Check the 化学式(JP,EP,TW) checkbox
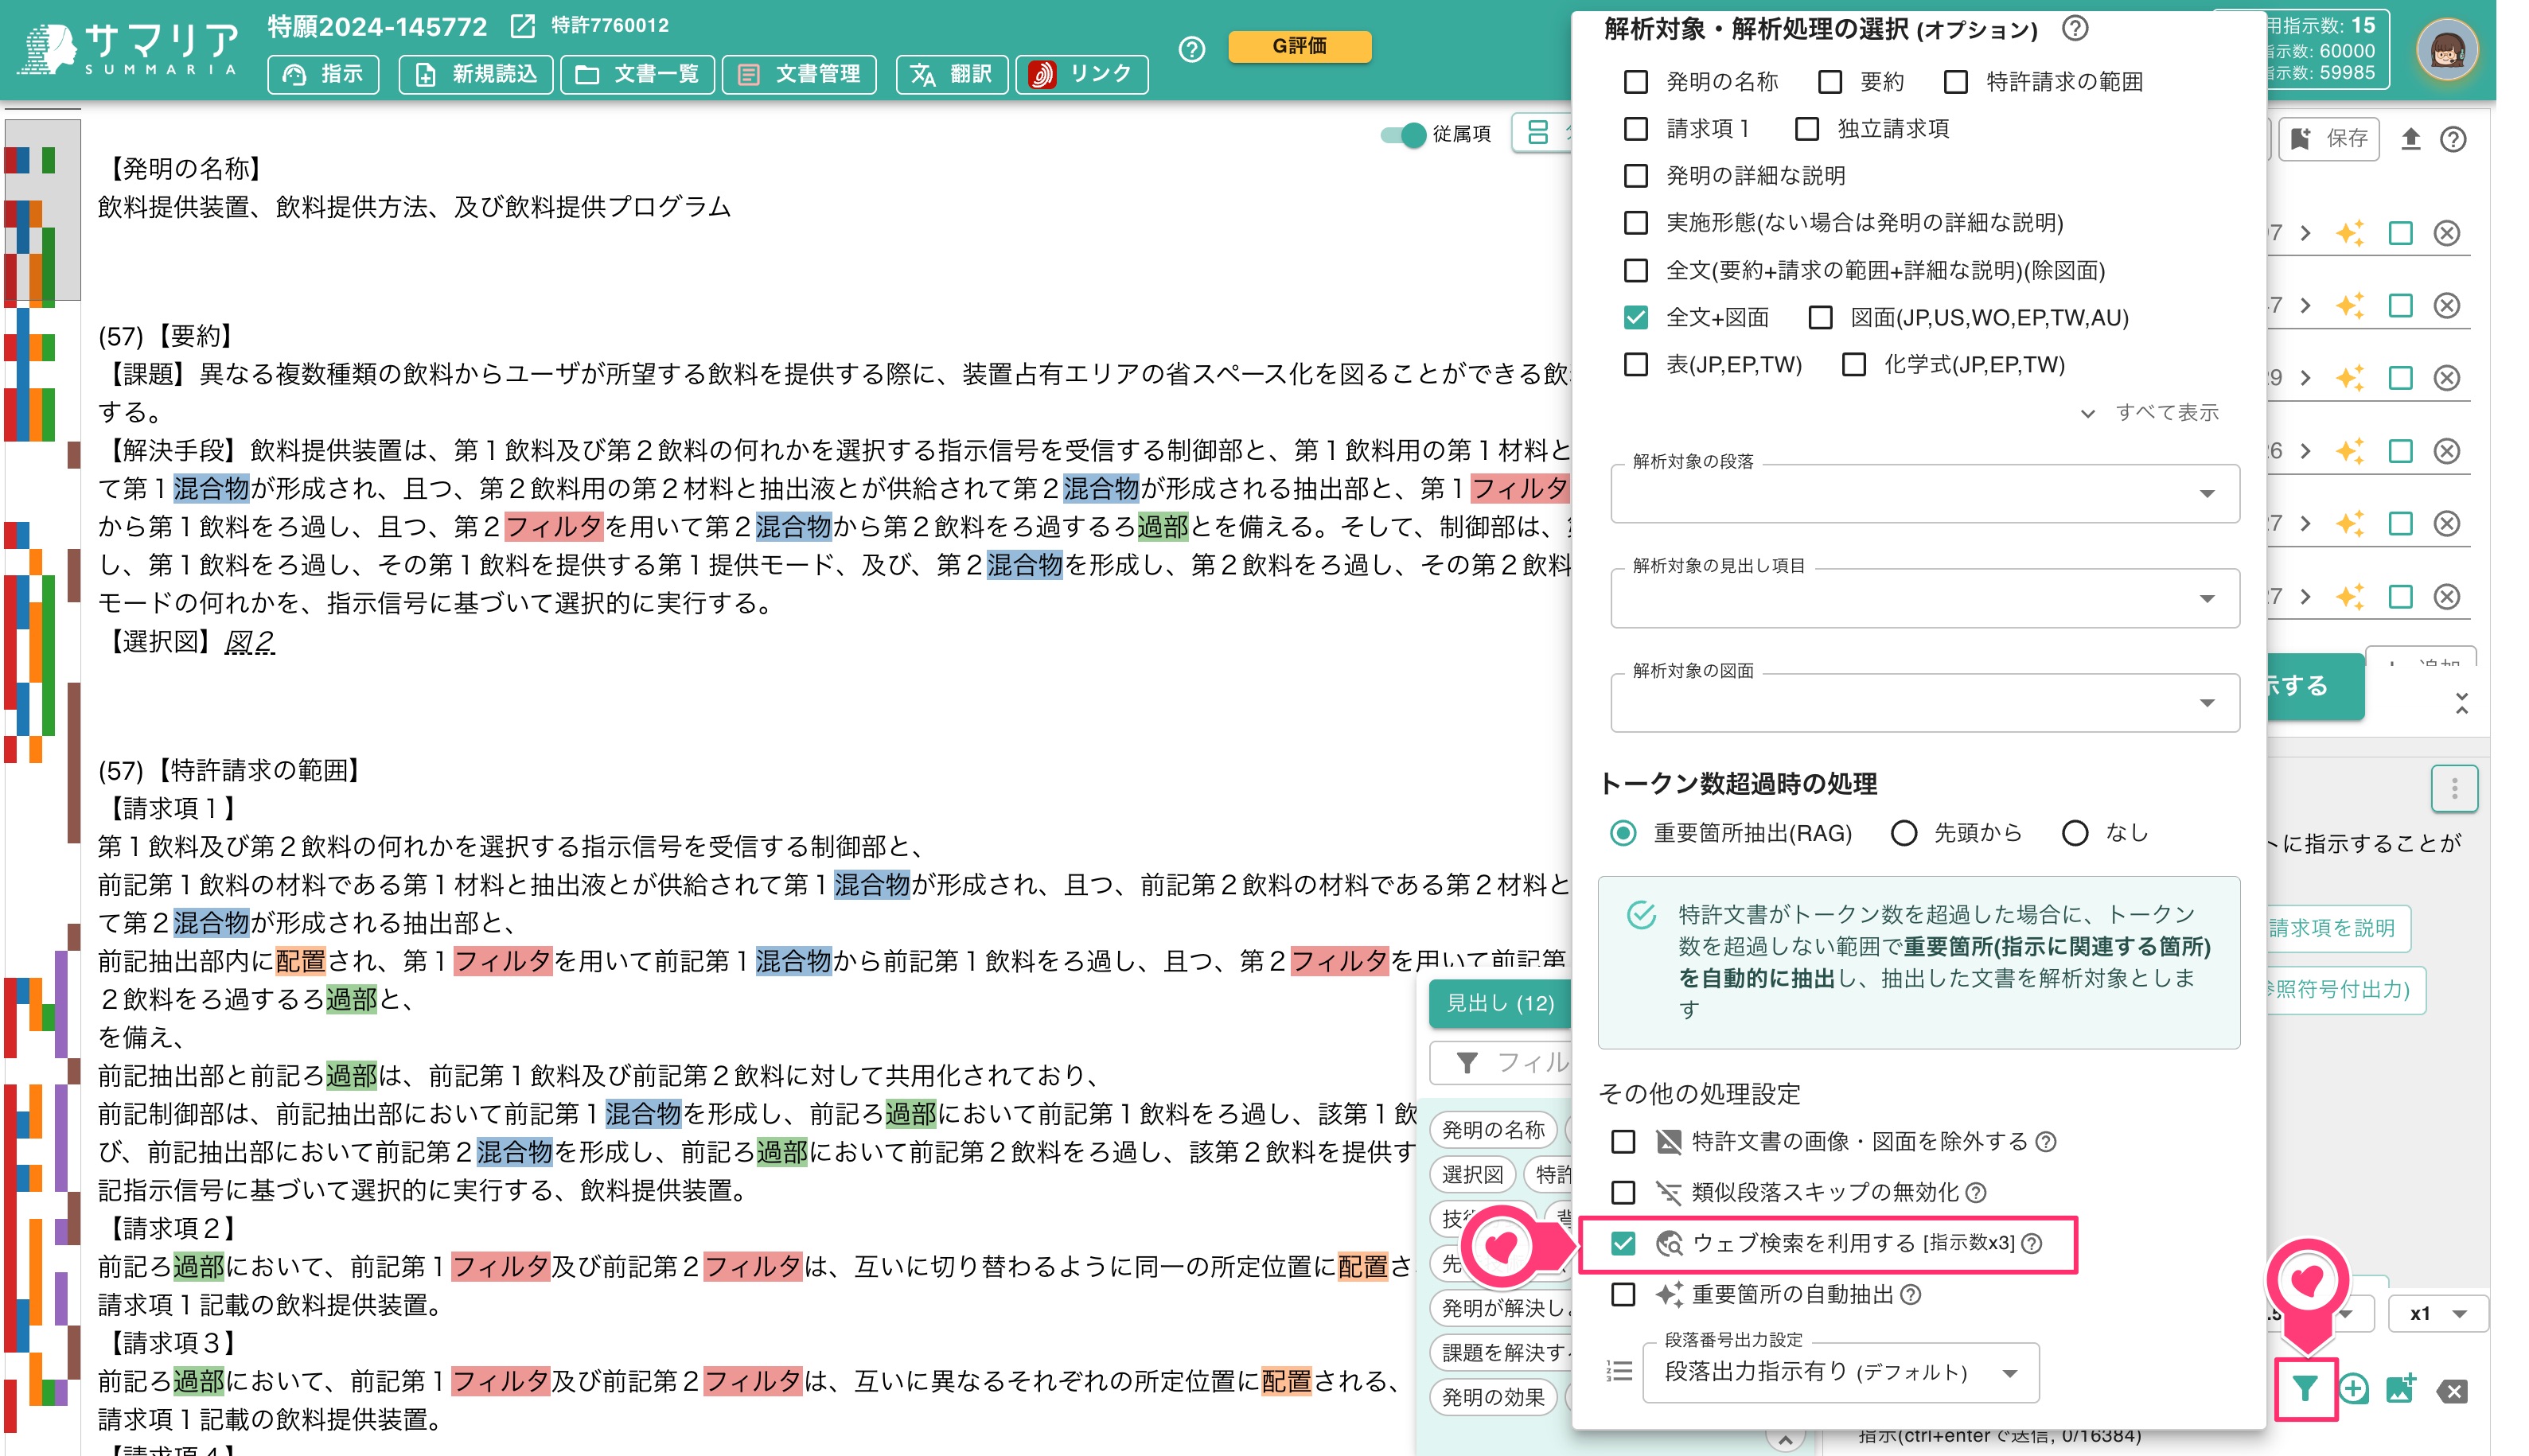 pos(1854,365)
